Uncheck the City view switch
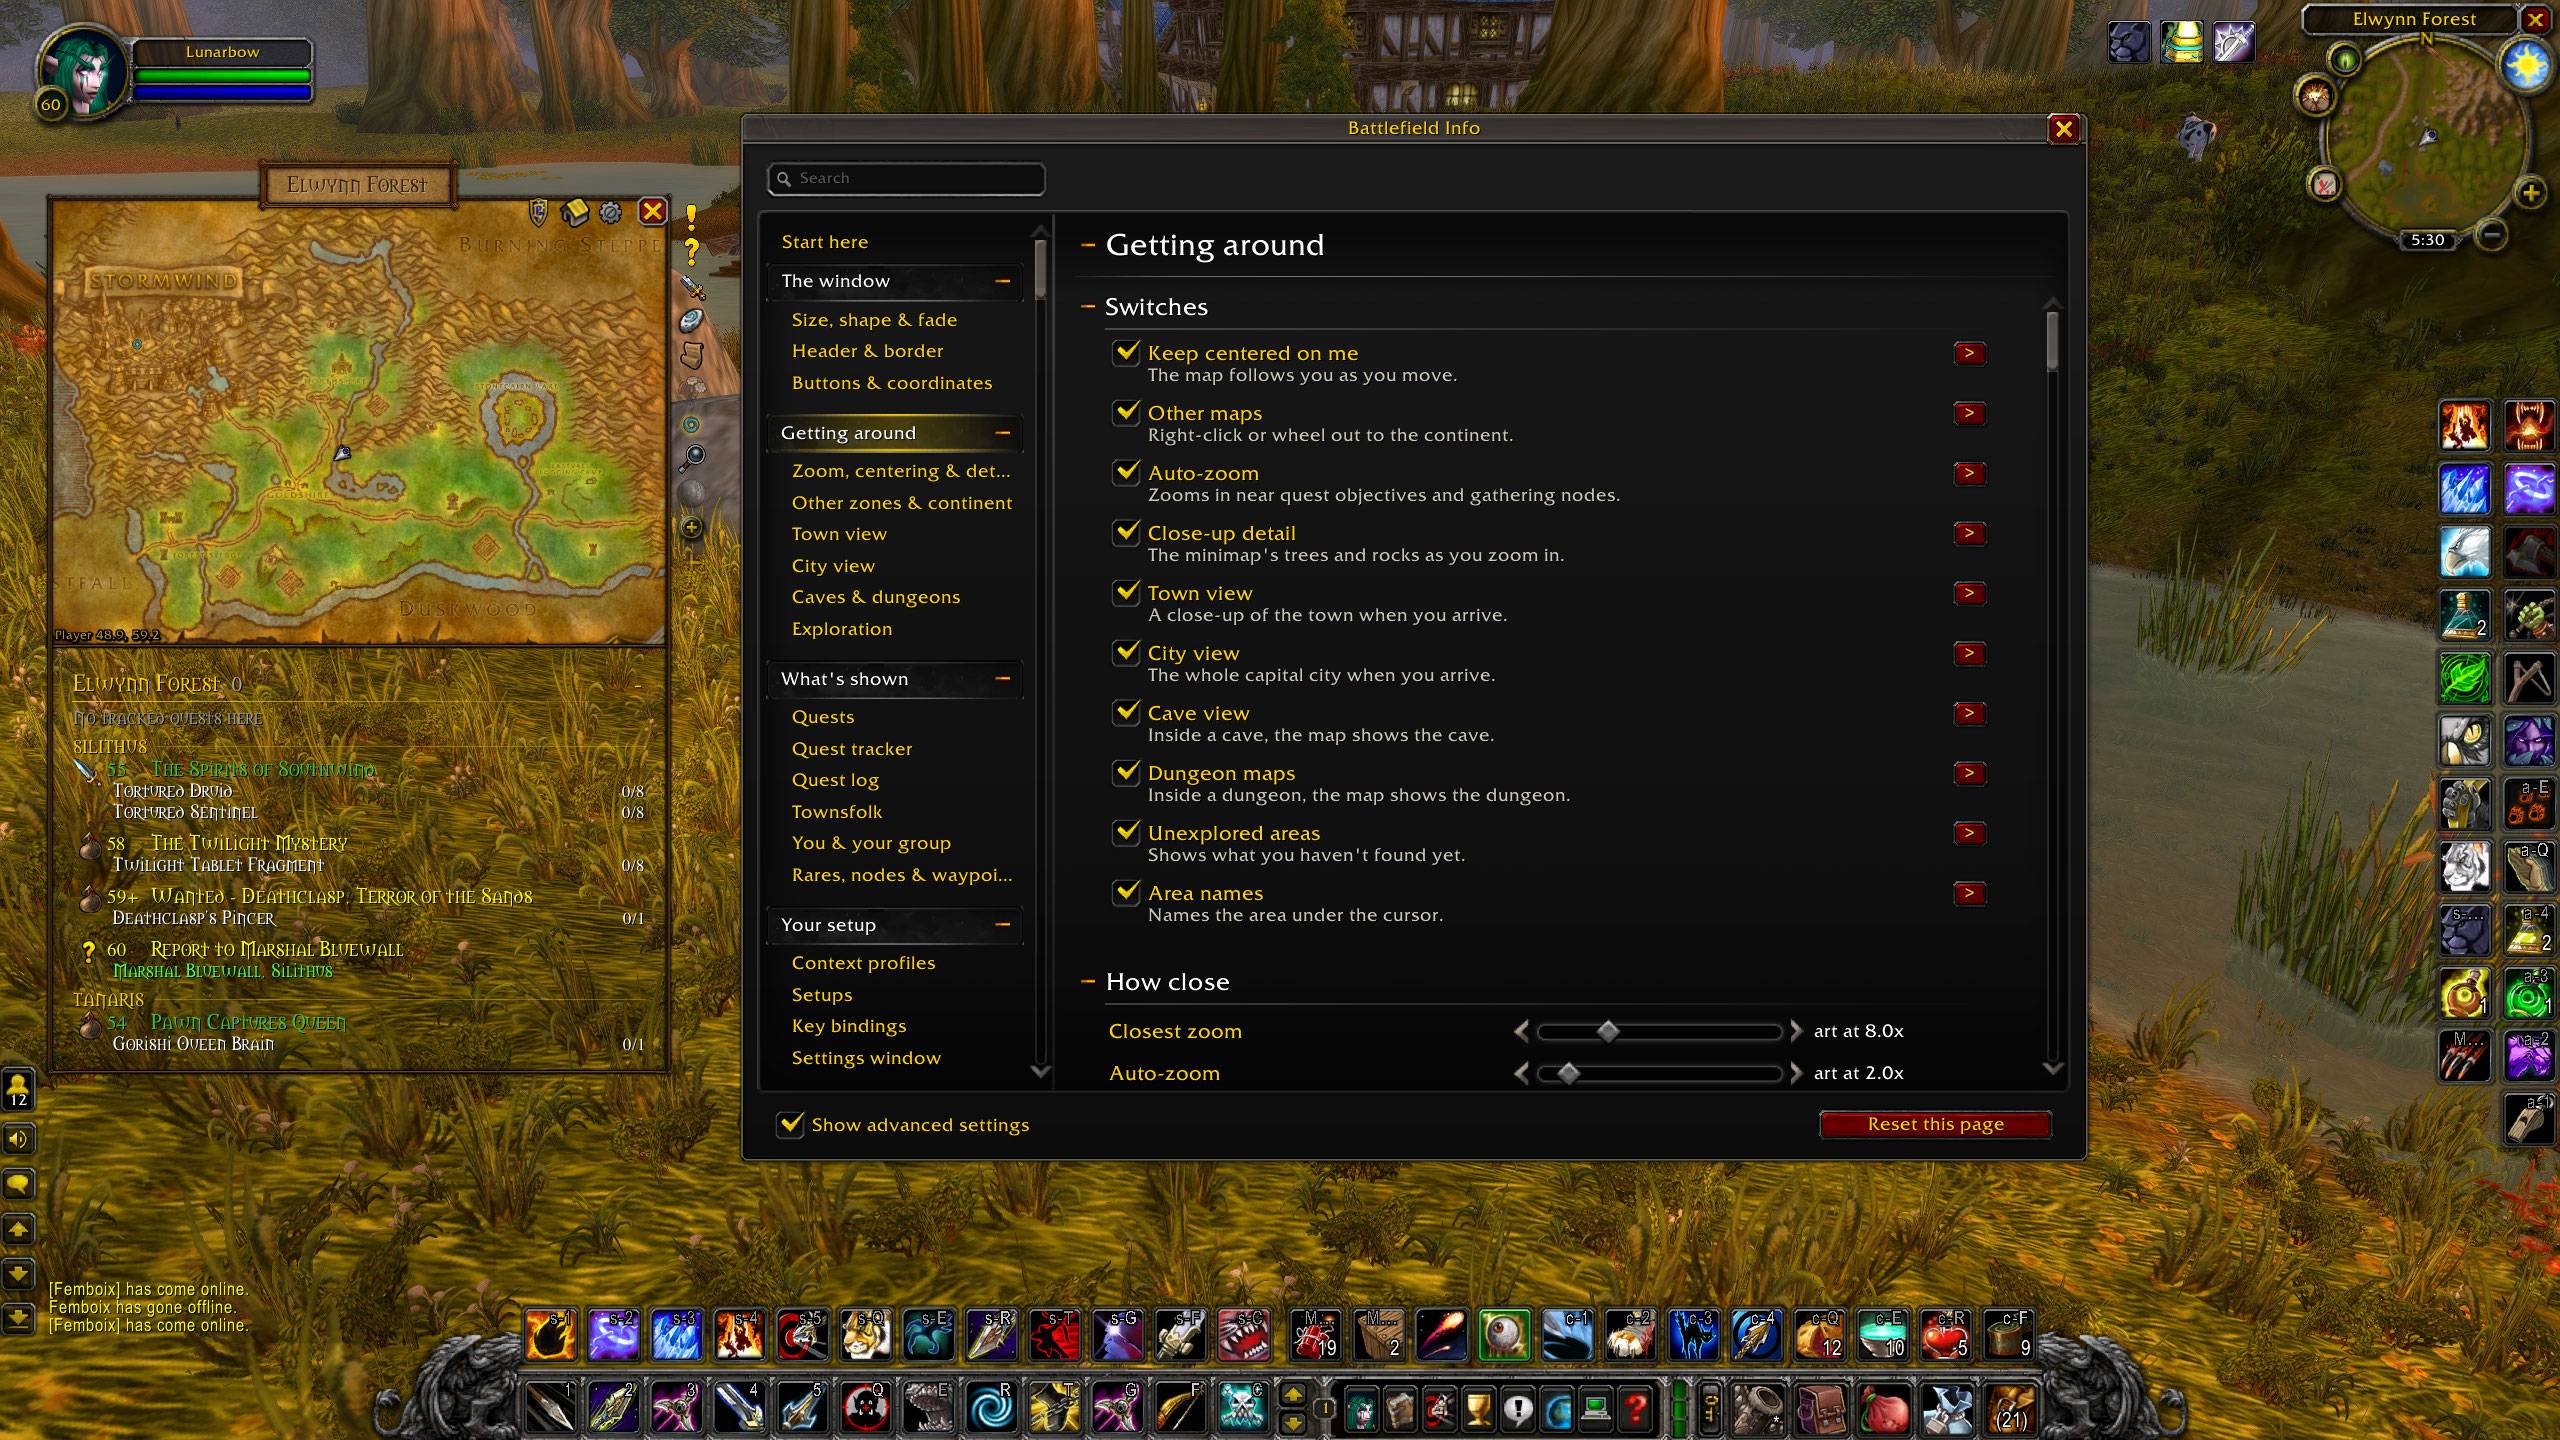Screen dimensions: 2560x1440 coord(1126,652)
